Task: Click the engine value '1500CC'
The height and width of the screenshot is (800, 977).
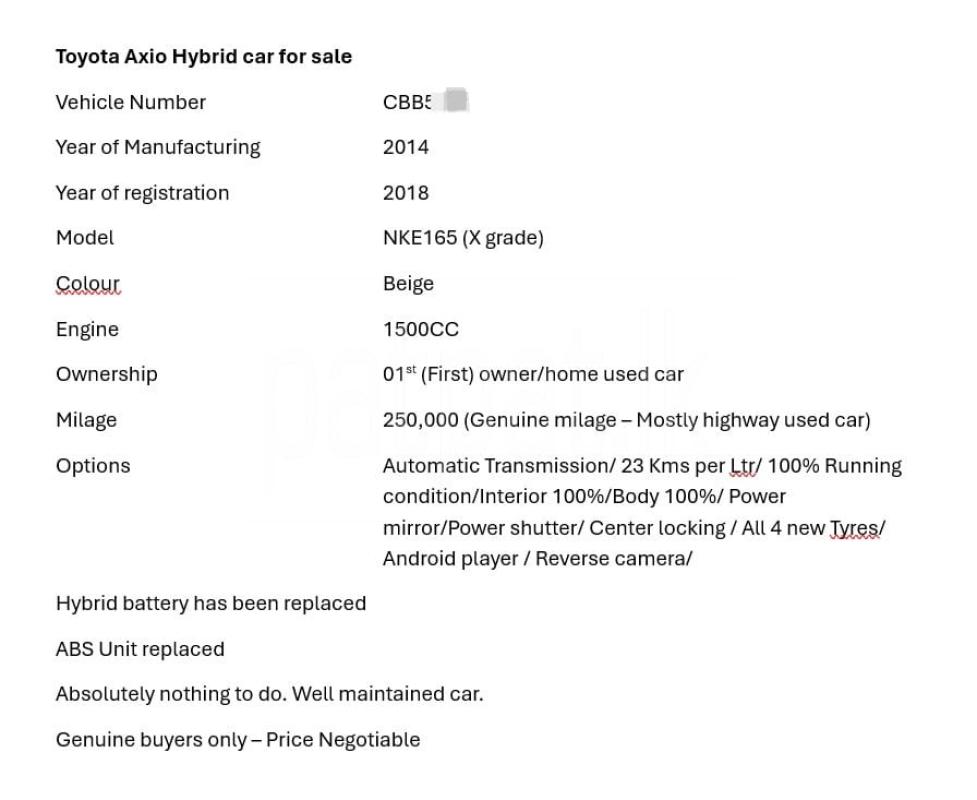Action: [420, 329]
